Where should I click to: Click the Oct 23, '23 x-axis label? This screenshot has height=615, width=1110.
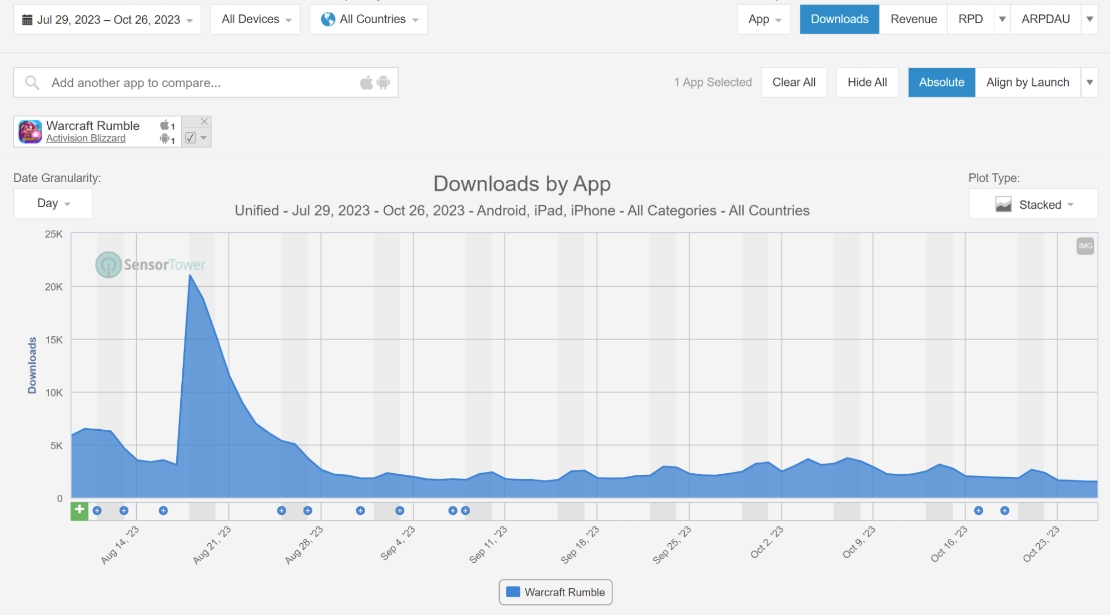coord(1041,544)
